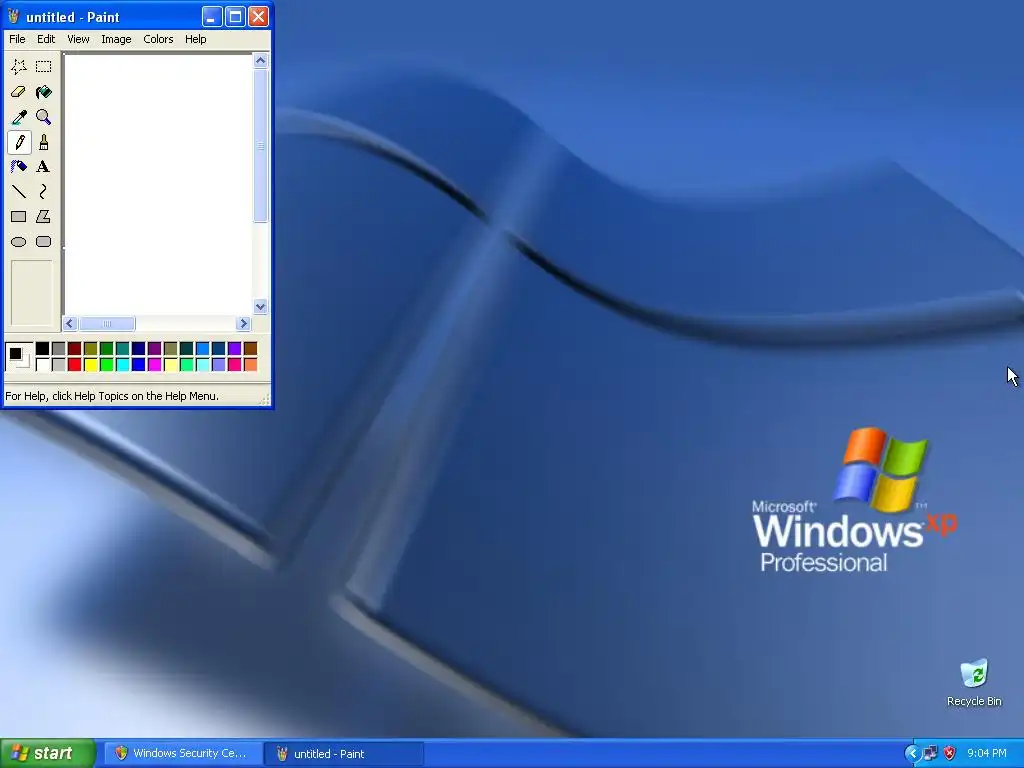Select the Rounded Rectangle tool

(x=44, y=242)
